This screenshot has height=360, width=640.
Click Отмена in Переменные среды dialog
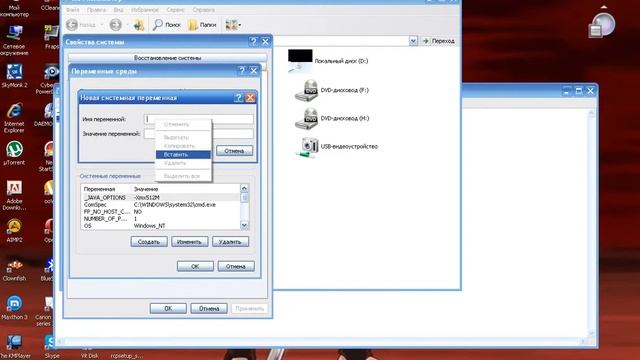pyautogui.click(x=236, y=266)
